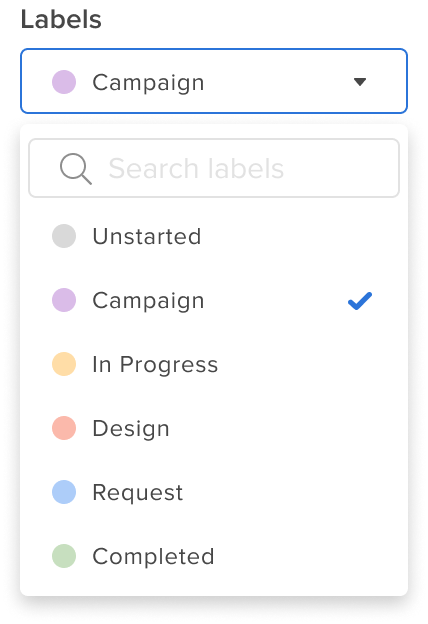Screen dimensions: 428x624
Task: Click the gray Unstarted color dot
Action: 64,236
